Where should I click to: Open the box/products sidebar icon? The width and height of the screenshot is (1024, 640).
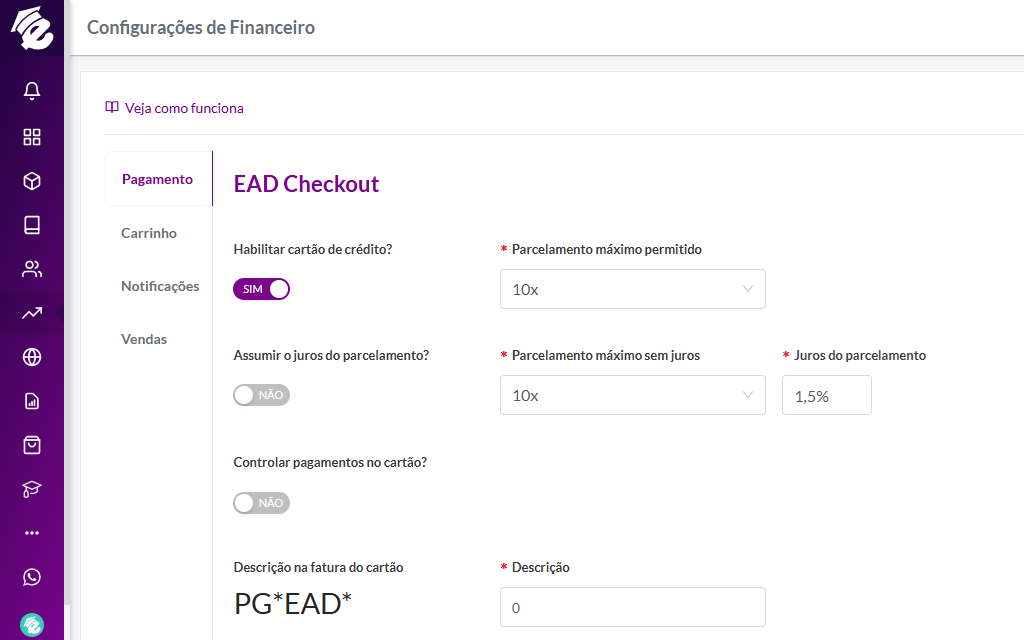point(32,181)
